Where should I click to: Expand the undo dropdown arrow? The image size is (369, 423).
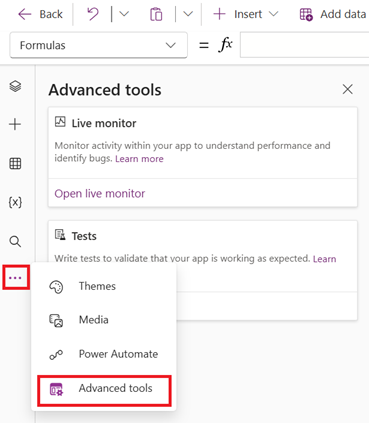coord(124,14)
